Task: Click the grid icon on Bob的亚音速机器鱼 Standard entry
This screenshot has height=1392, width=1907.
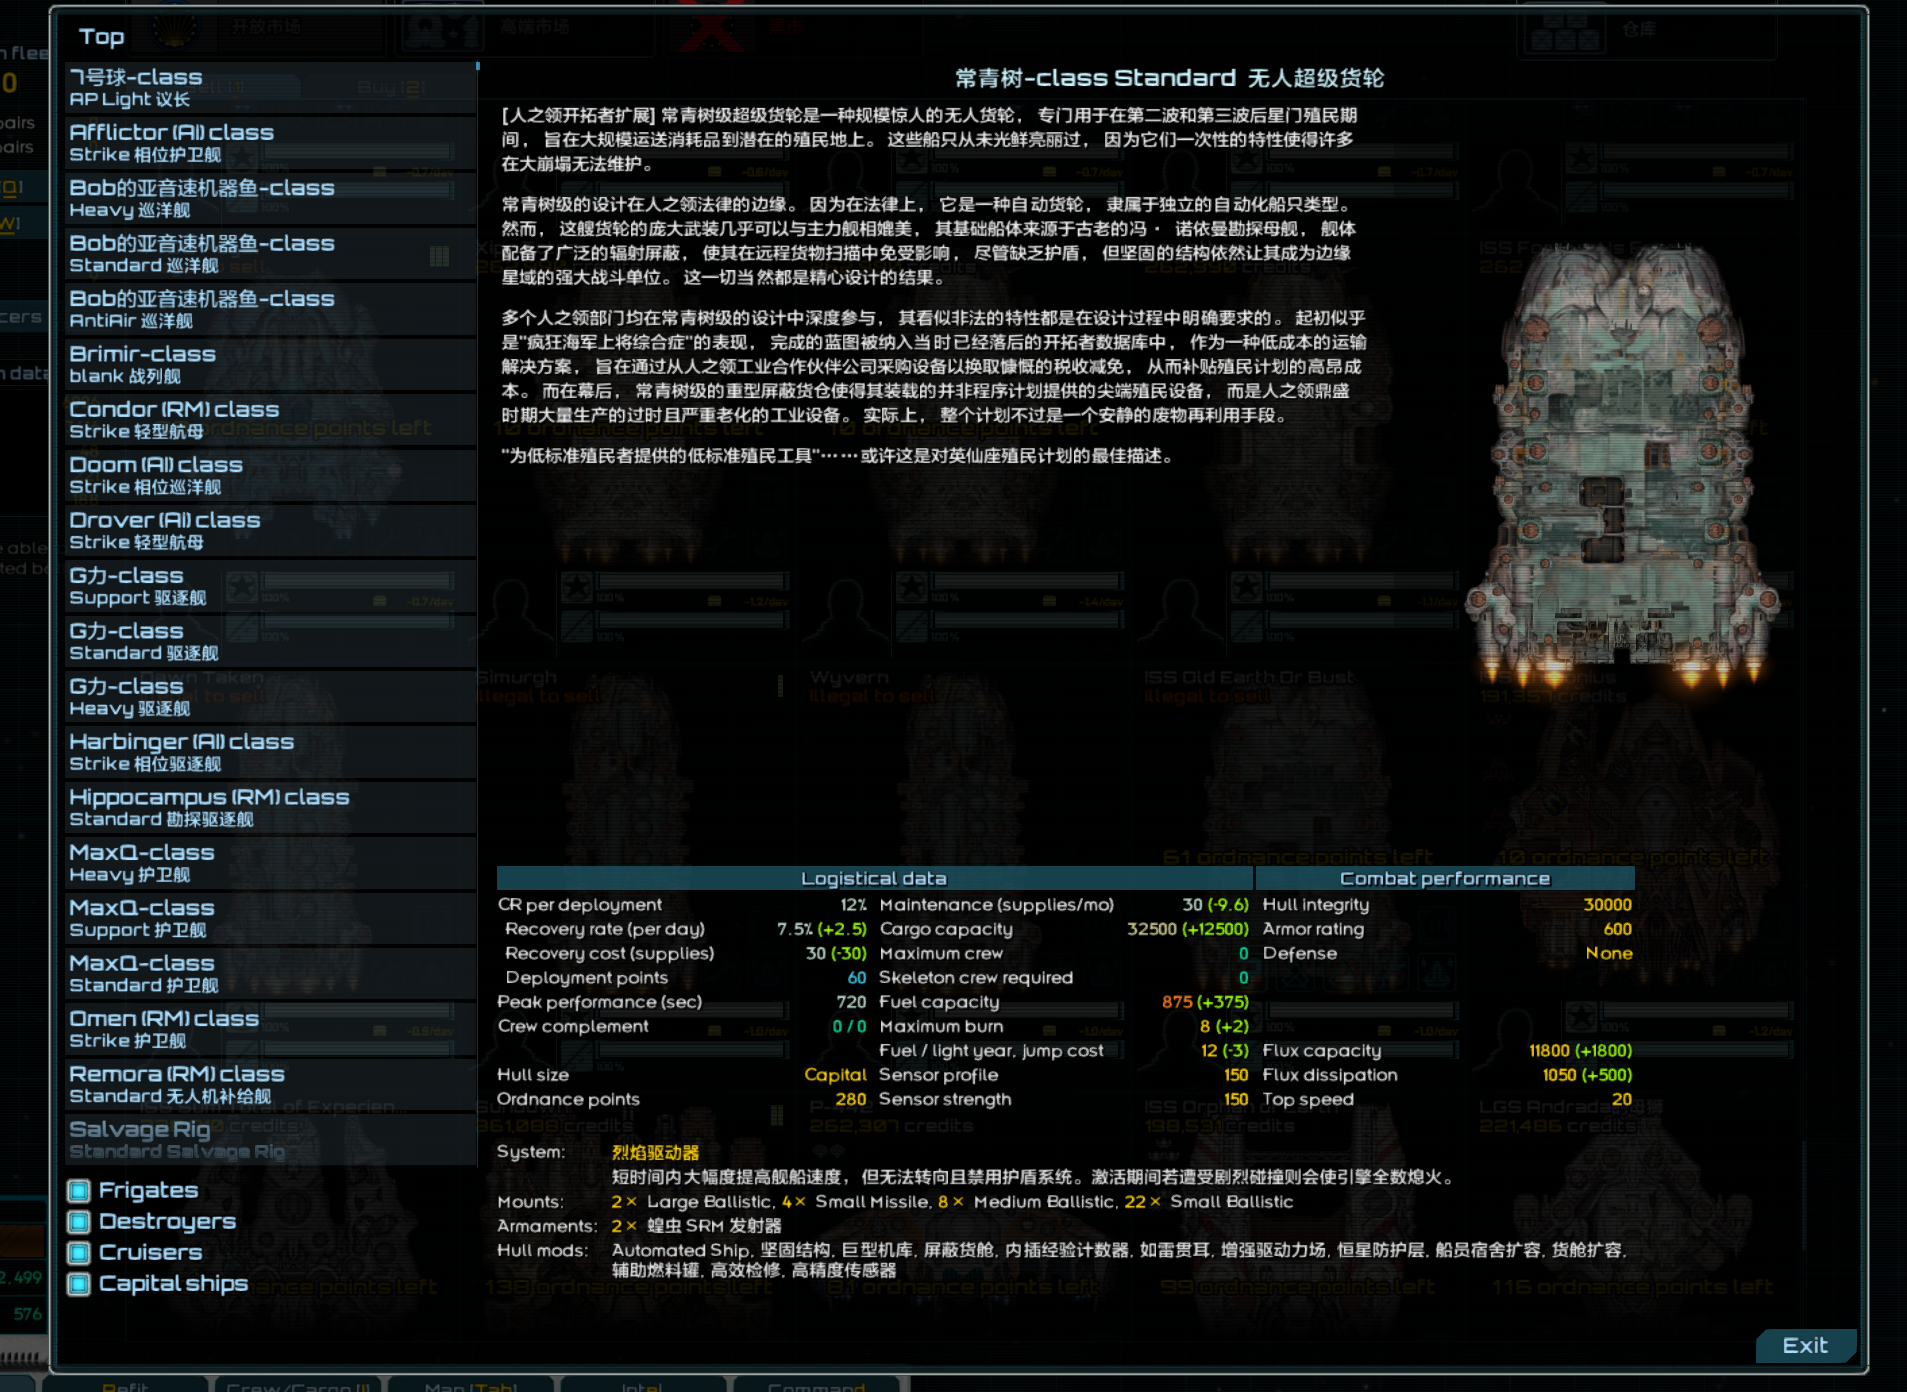Action: point(438,256)
